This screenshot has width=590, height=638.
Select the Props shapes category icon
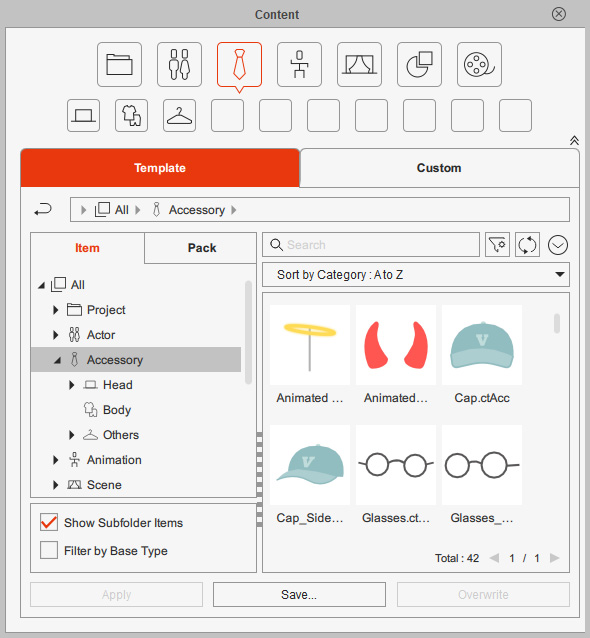[420, 65]
